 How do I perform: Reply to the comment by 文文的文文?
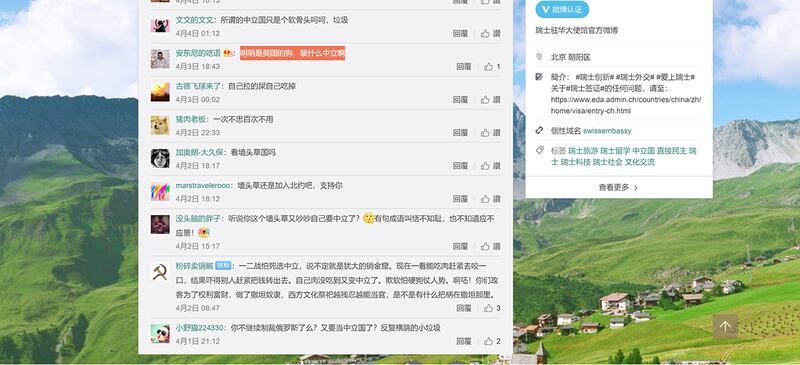[x=460, y=33]
